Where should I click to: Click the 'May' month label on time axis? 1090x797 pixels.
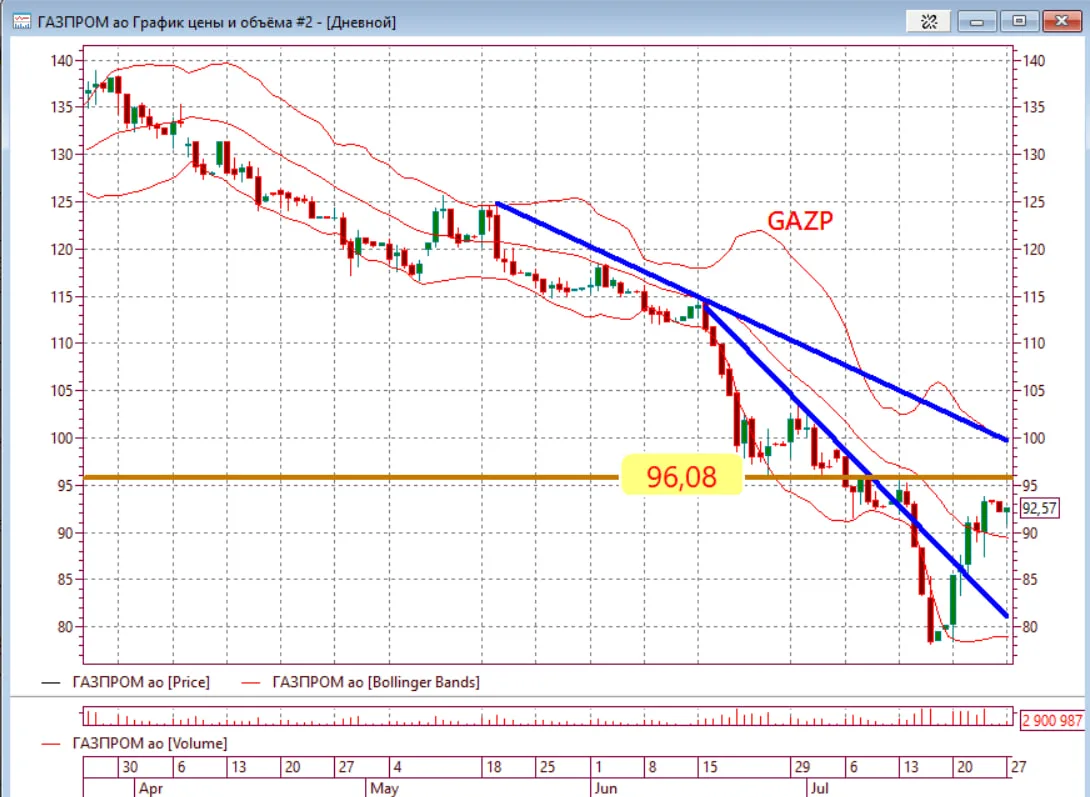click(x=384, y=788)
